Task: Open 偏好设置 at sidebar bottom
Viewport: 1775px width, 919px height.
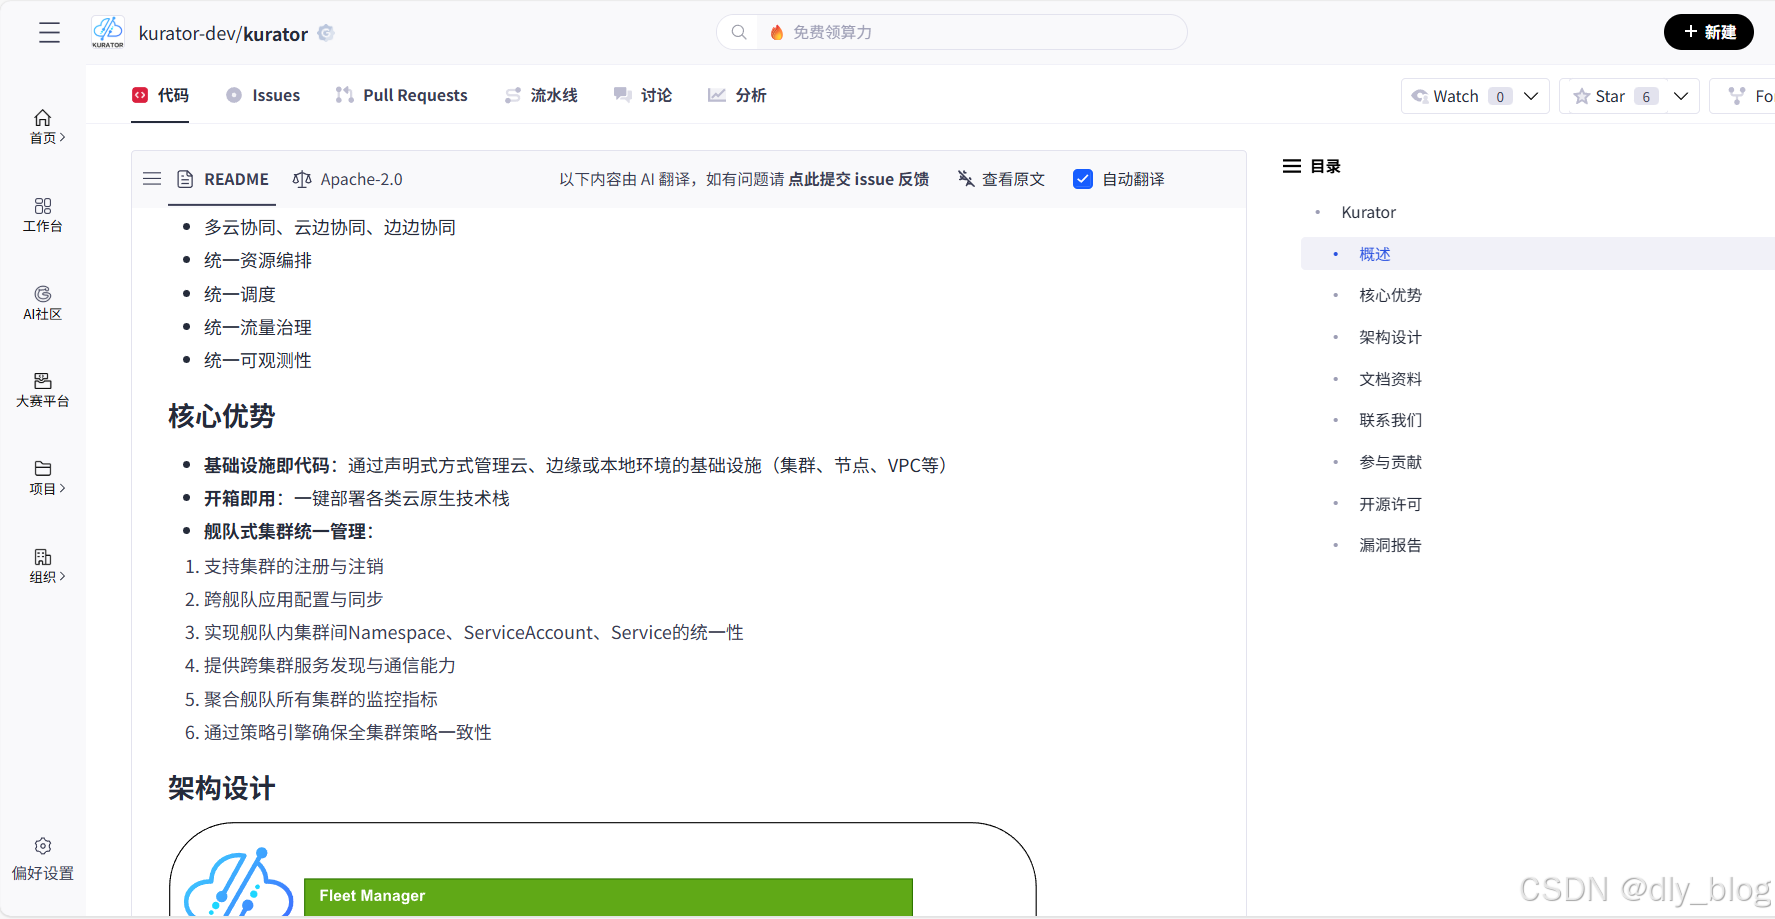Action: [x=43, y=860]
